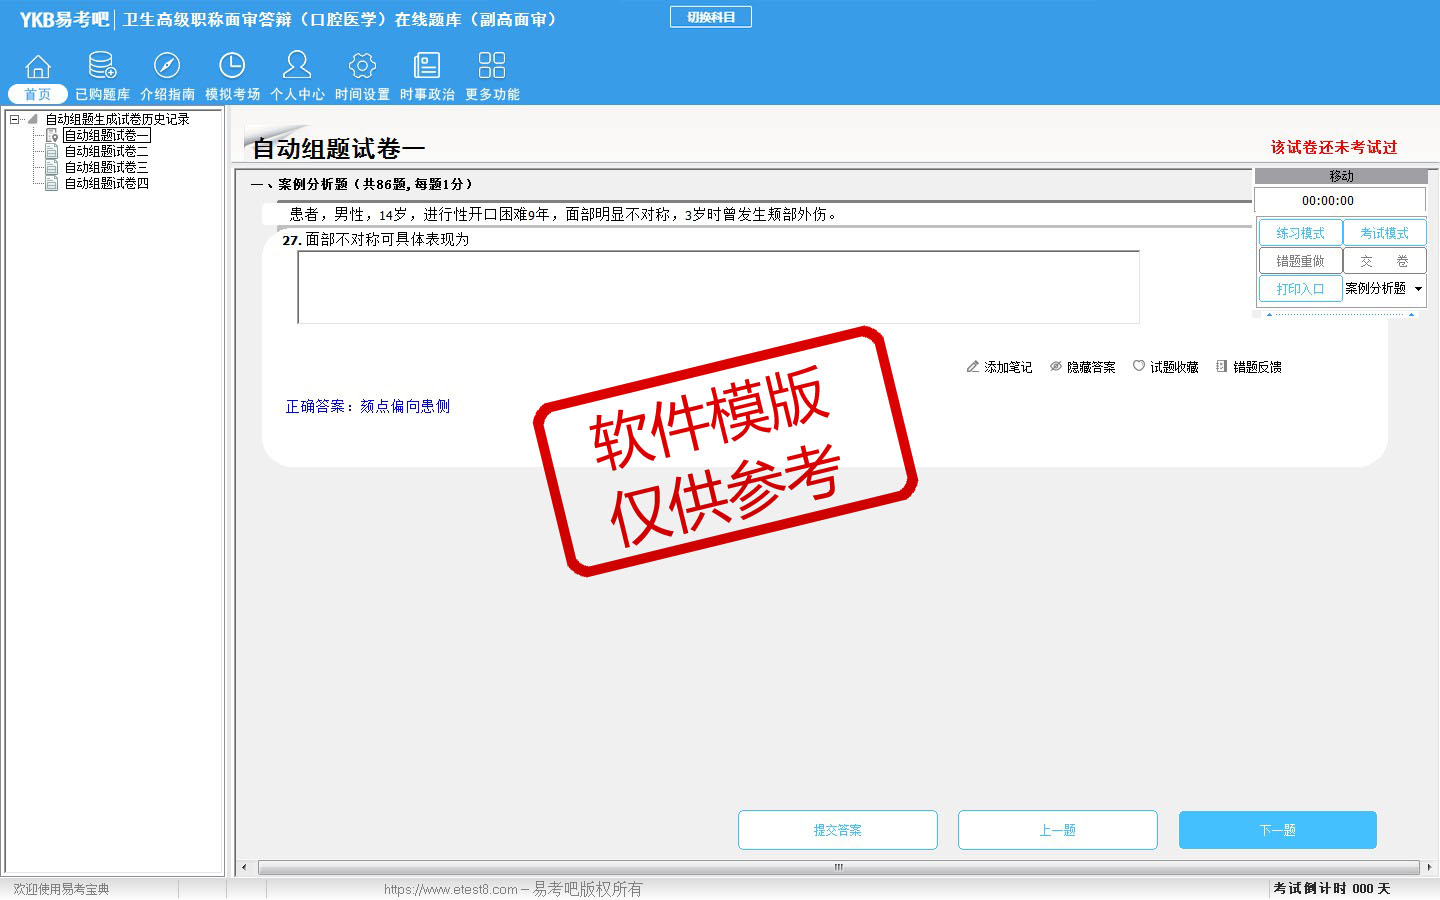Open 更多功能 grid icon
Screen dimensions: 1440x900
click(x=492, y=68)
